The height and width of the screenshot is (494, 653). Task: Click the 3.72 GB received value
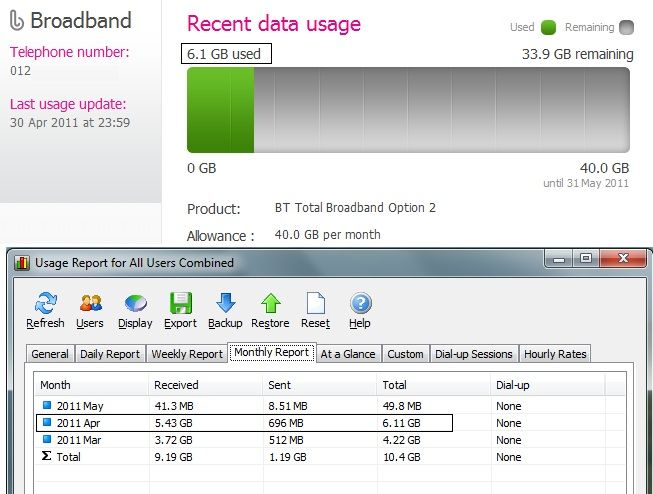click(174, 440)
